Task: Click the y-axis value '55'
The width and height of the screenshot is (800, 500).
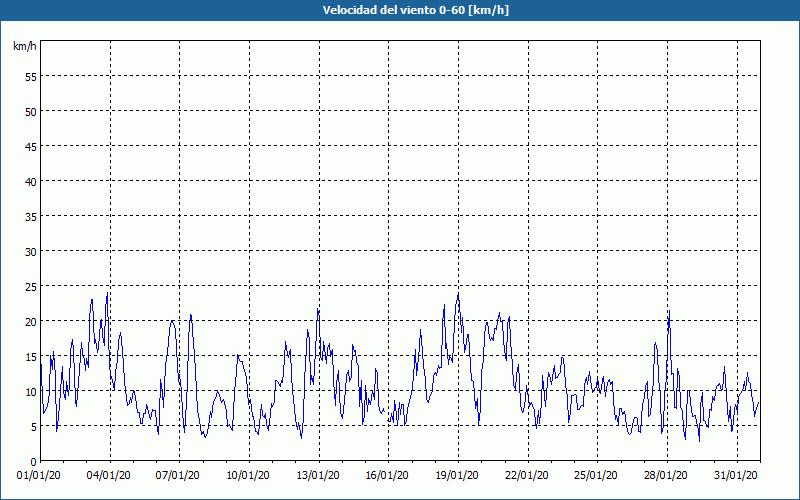Action: click(31, 76)
